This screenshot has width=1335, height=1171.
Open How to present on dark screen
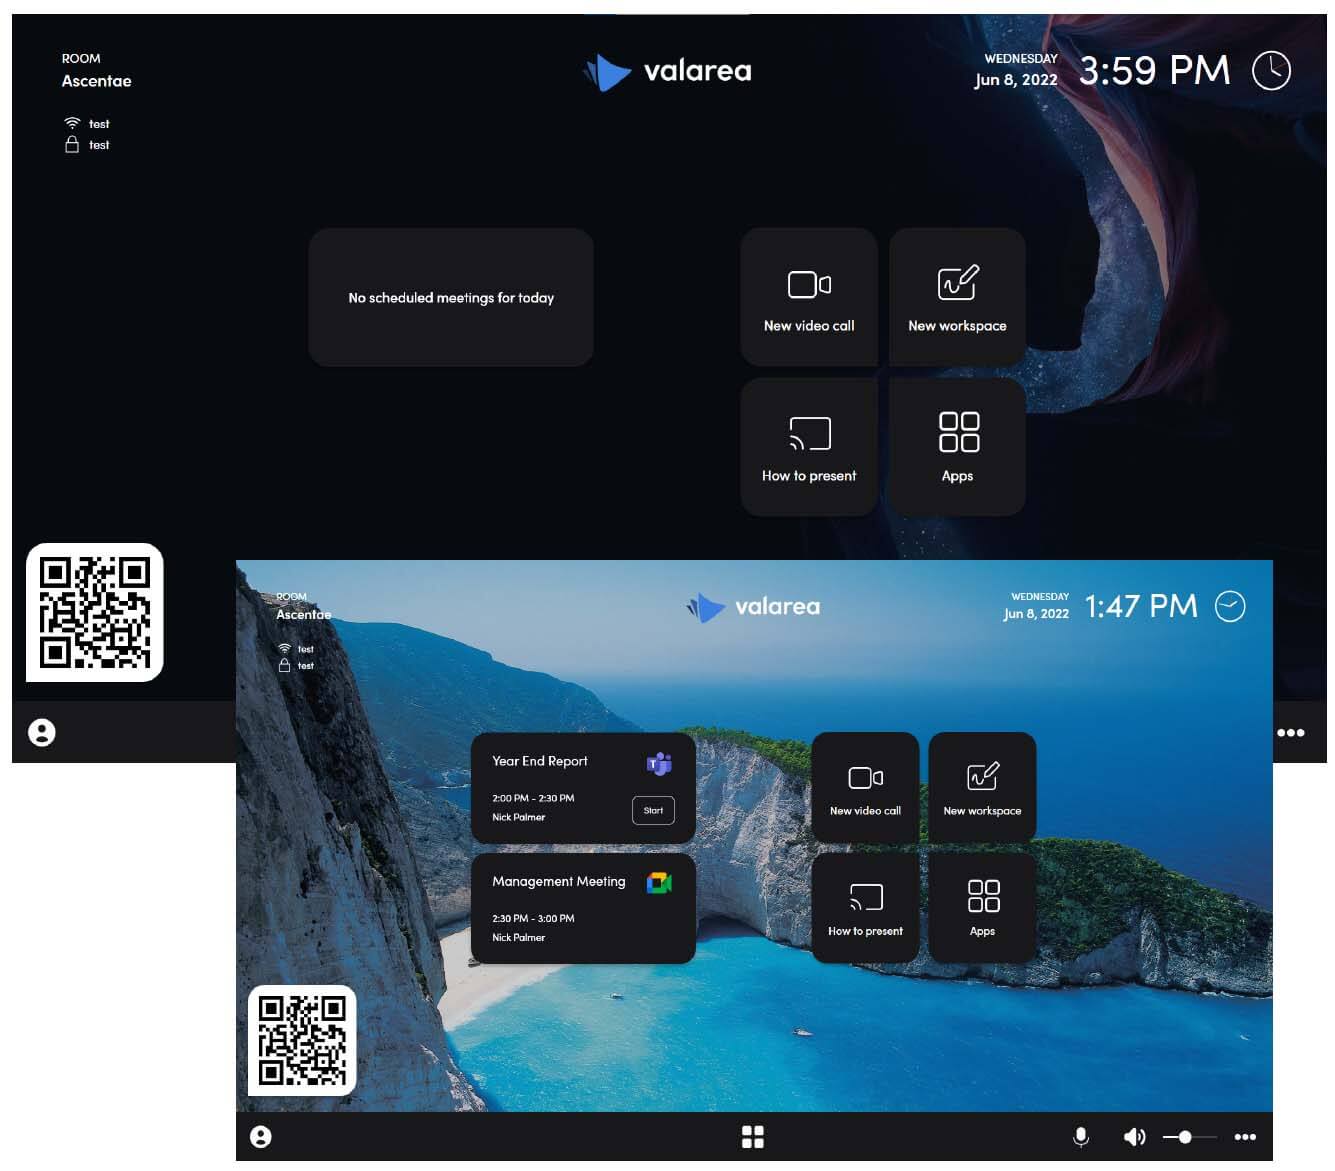(x=809, y=447)
